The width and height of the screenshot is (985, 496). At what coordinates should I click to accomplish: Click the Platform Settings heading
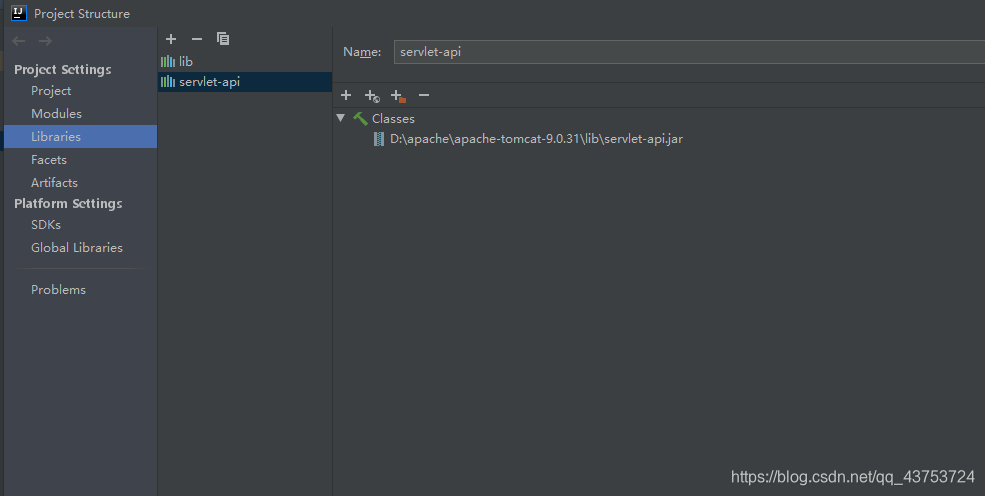[68, 203]
